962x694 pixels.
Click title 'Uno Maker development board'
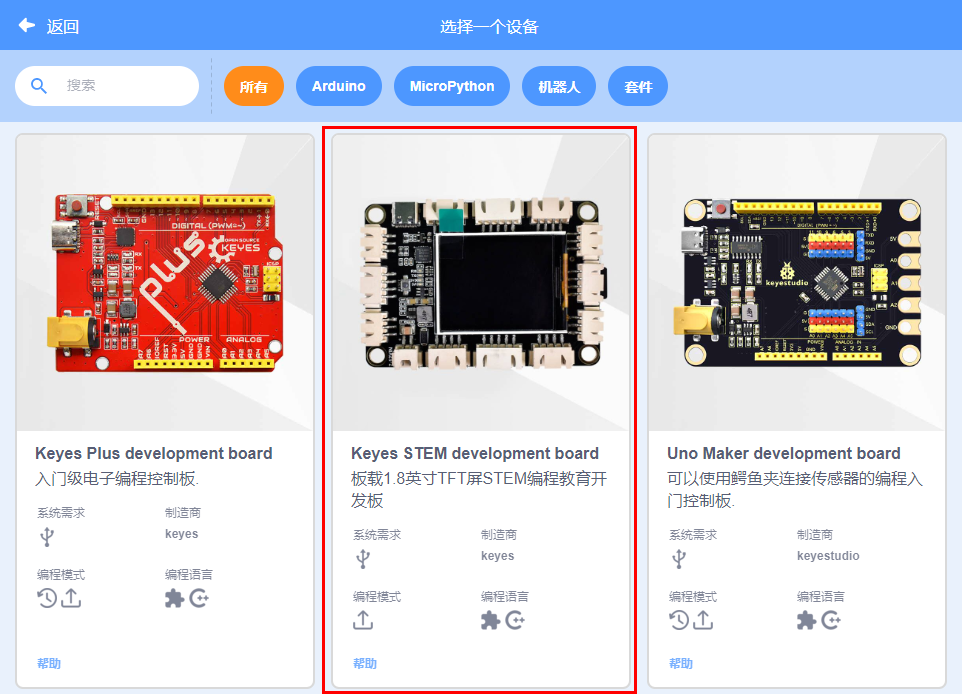[784, 453]
